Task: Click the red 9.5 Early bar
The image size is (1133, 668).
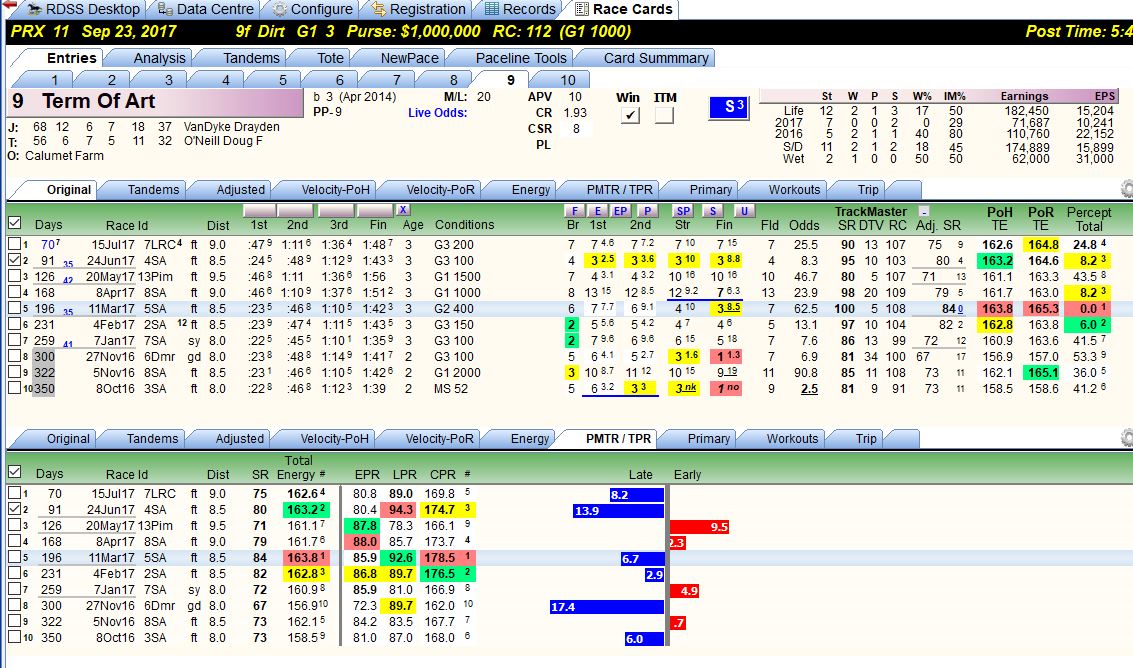Action: pos(699,526)
